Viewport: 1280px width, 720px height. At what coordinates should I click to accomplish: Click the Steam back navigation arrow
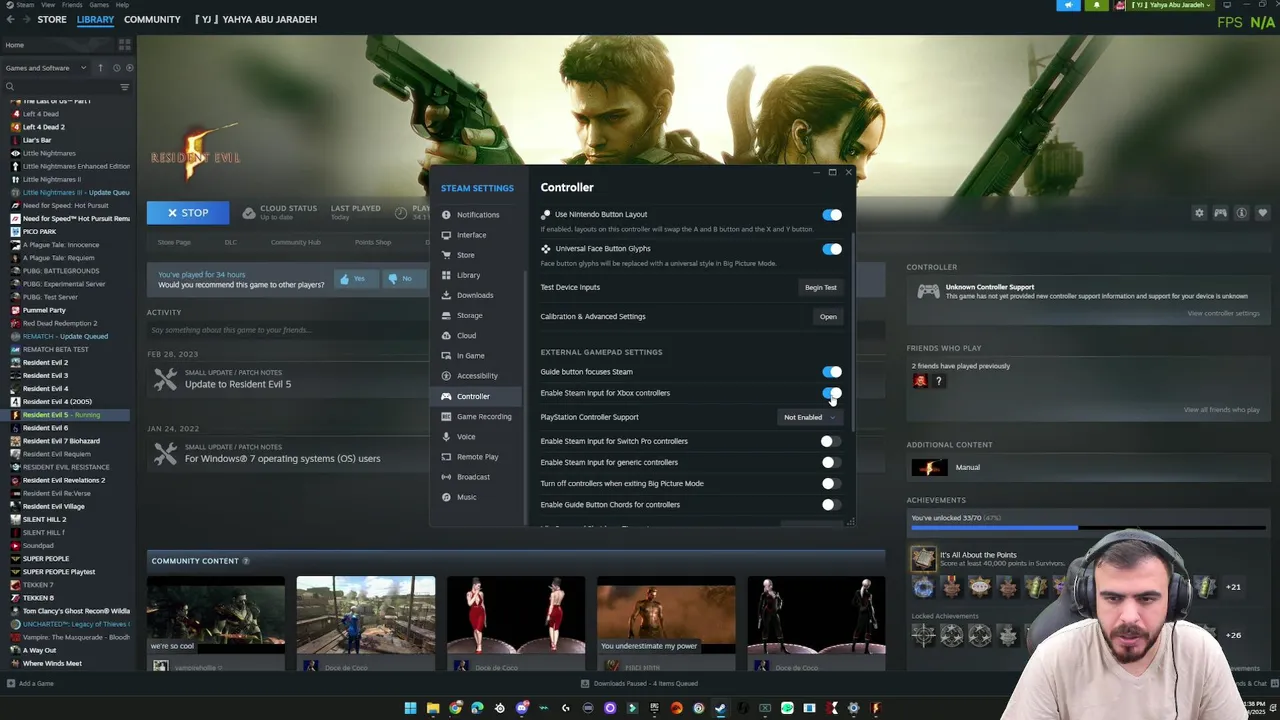pos(10,19)
